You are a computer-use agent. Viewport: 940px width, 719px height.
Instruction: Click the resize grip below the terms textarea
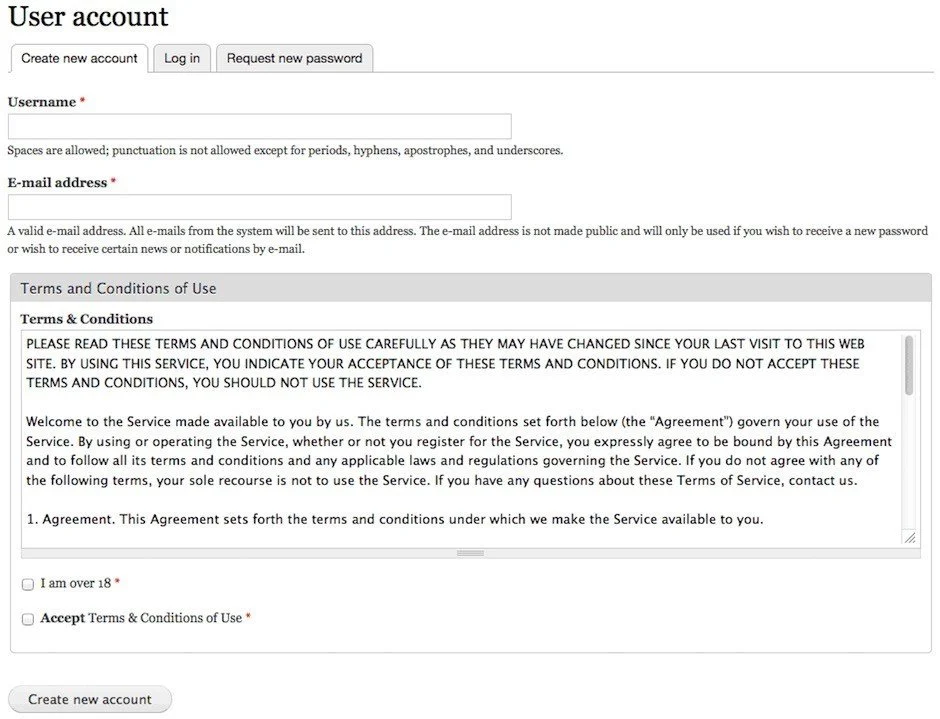tap(469, 552)
